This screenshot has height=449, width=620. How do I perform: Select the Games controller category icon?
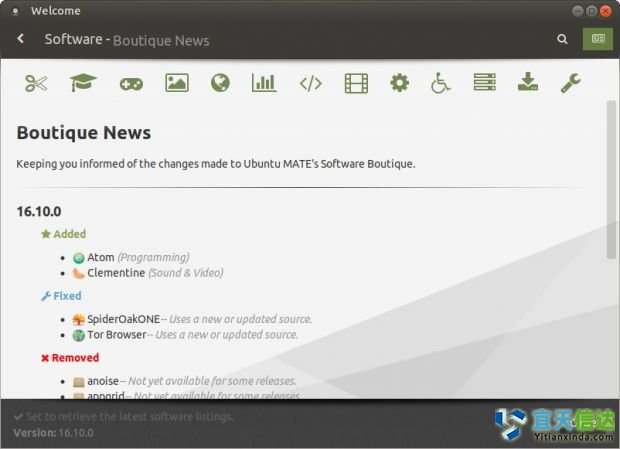[131, 84]
